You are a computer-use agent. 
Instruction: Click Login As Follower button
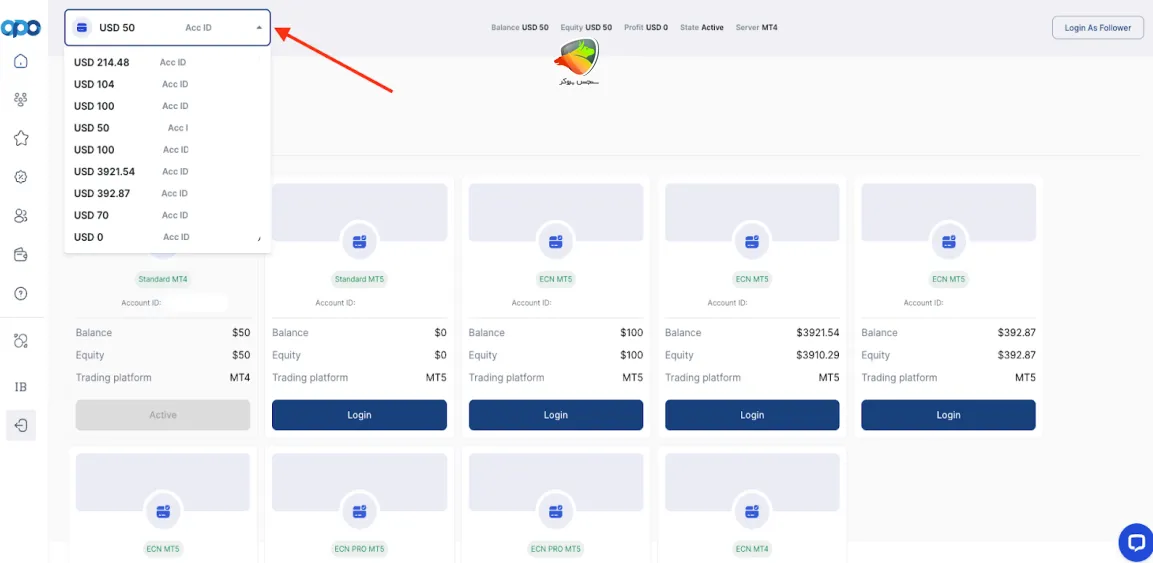click(1097, 28)
